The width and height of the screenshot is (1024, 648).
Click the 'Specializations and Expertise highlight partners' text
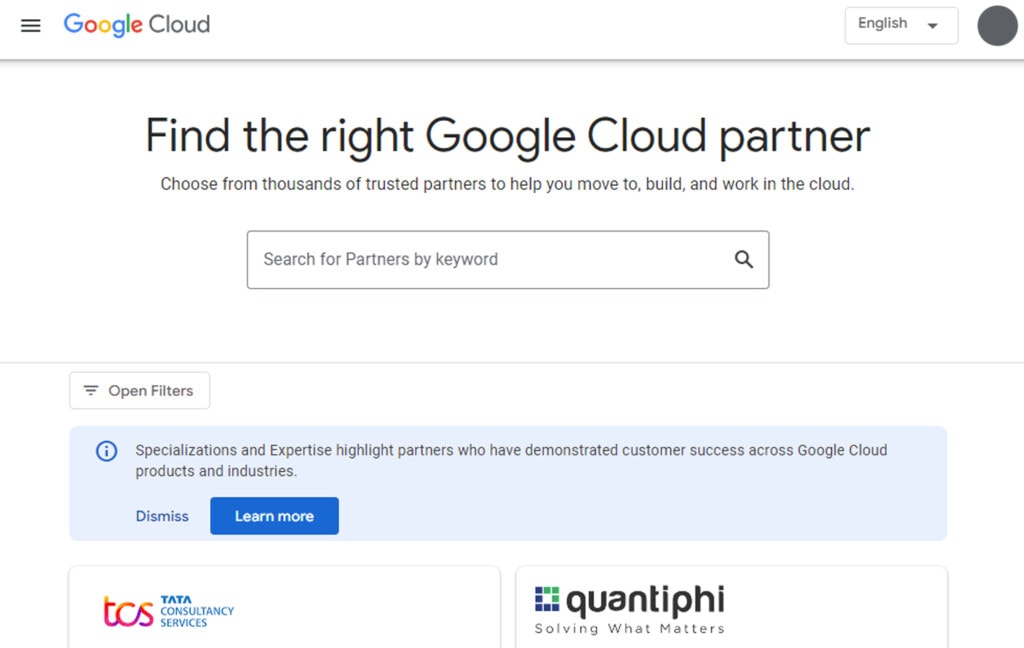[x=511, y=461]
